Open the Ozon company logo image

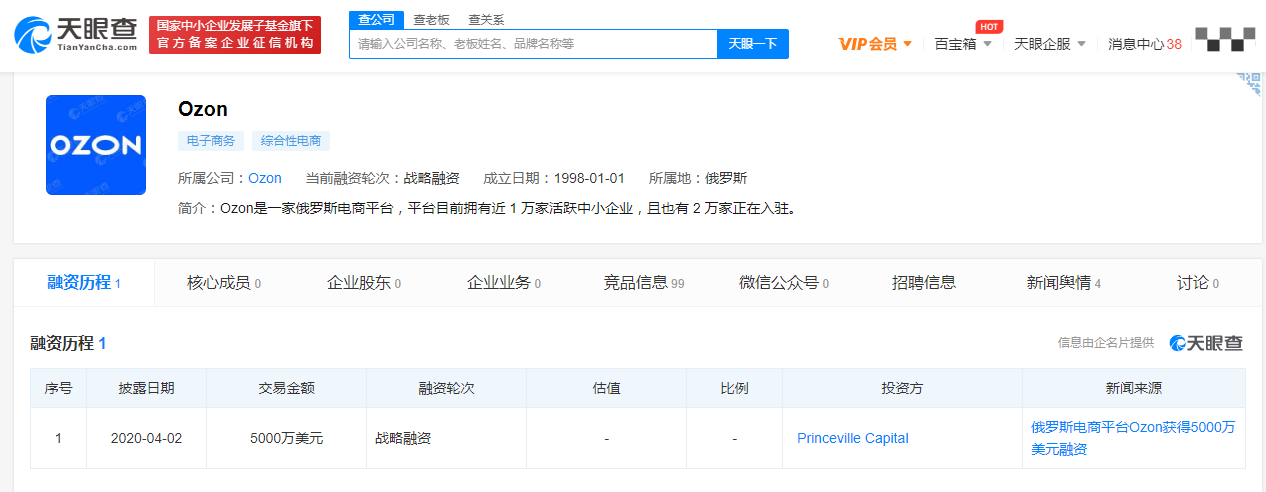[x=96, y=145]
